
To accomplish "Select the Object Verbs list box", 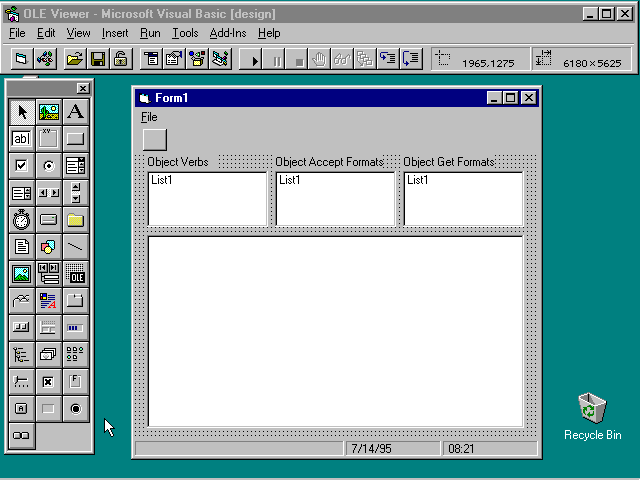I will [207, 198].
